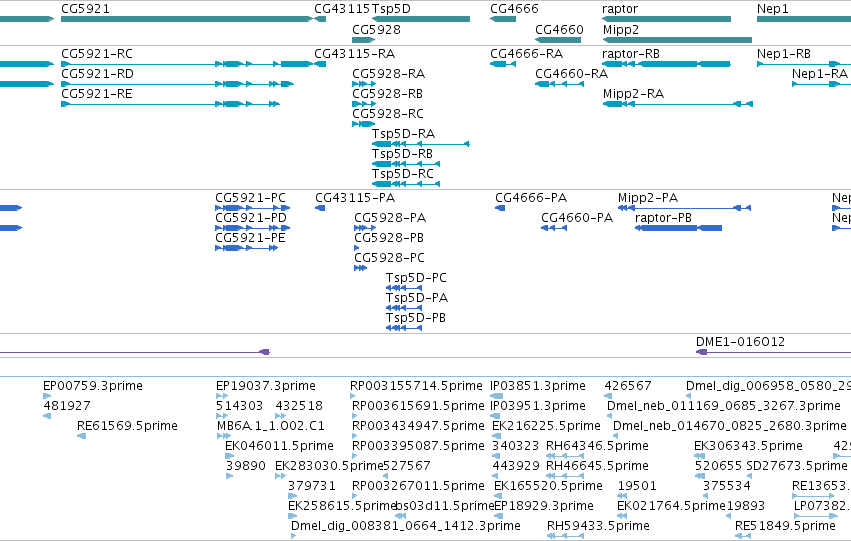Select MB6A.1_1.002.C1 feature
Image resolution: width=851 pixels, height=541 pixels.
pyautogui.click(x=224, y=436)
